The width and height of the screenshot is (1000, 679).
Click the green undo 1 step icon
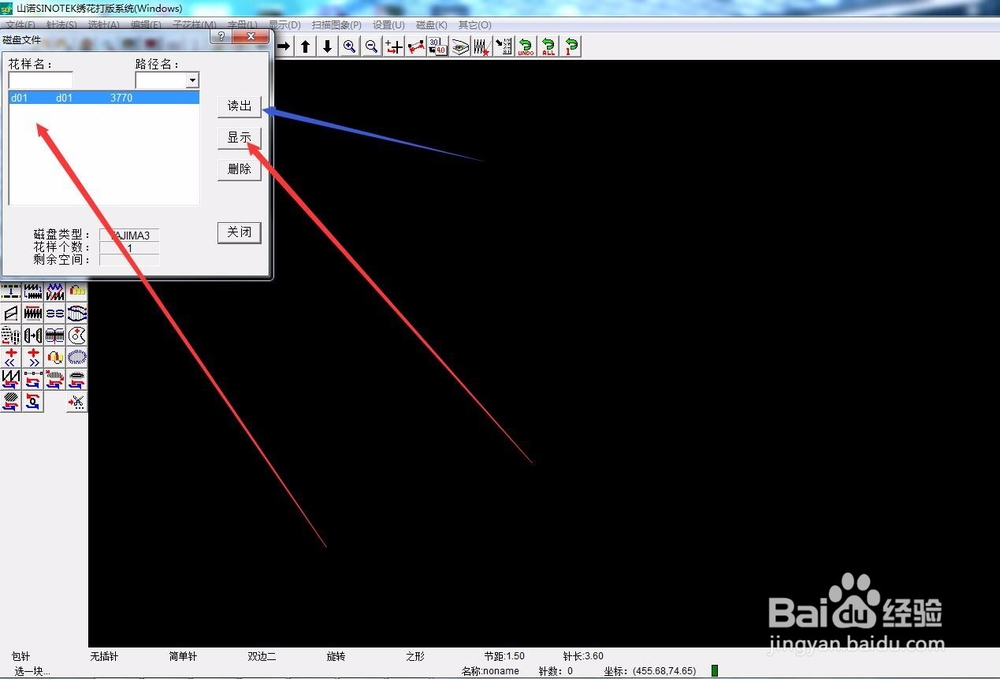(571, 47)
